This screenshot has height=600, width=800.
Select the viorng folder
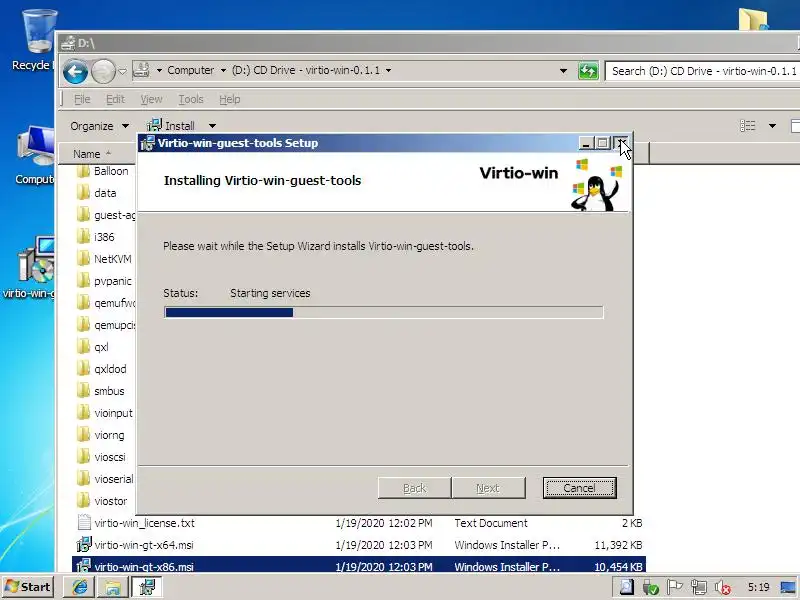(100, 435)
